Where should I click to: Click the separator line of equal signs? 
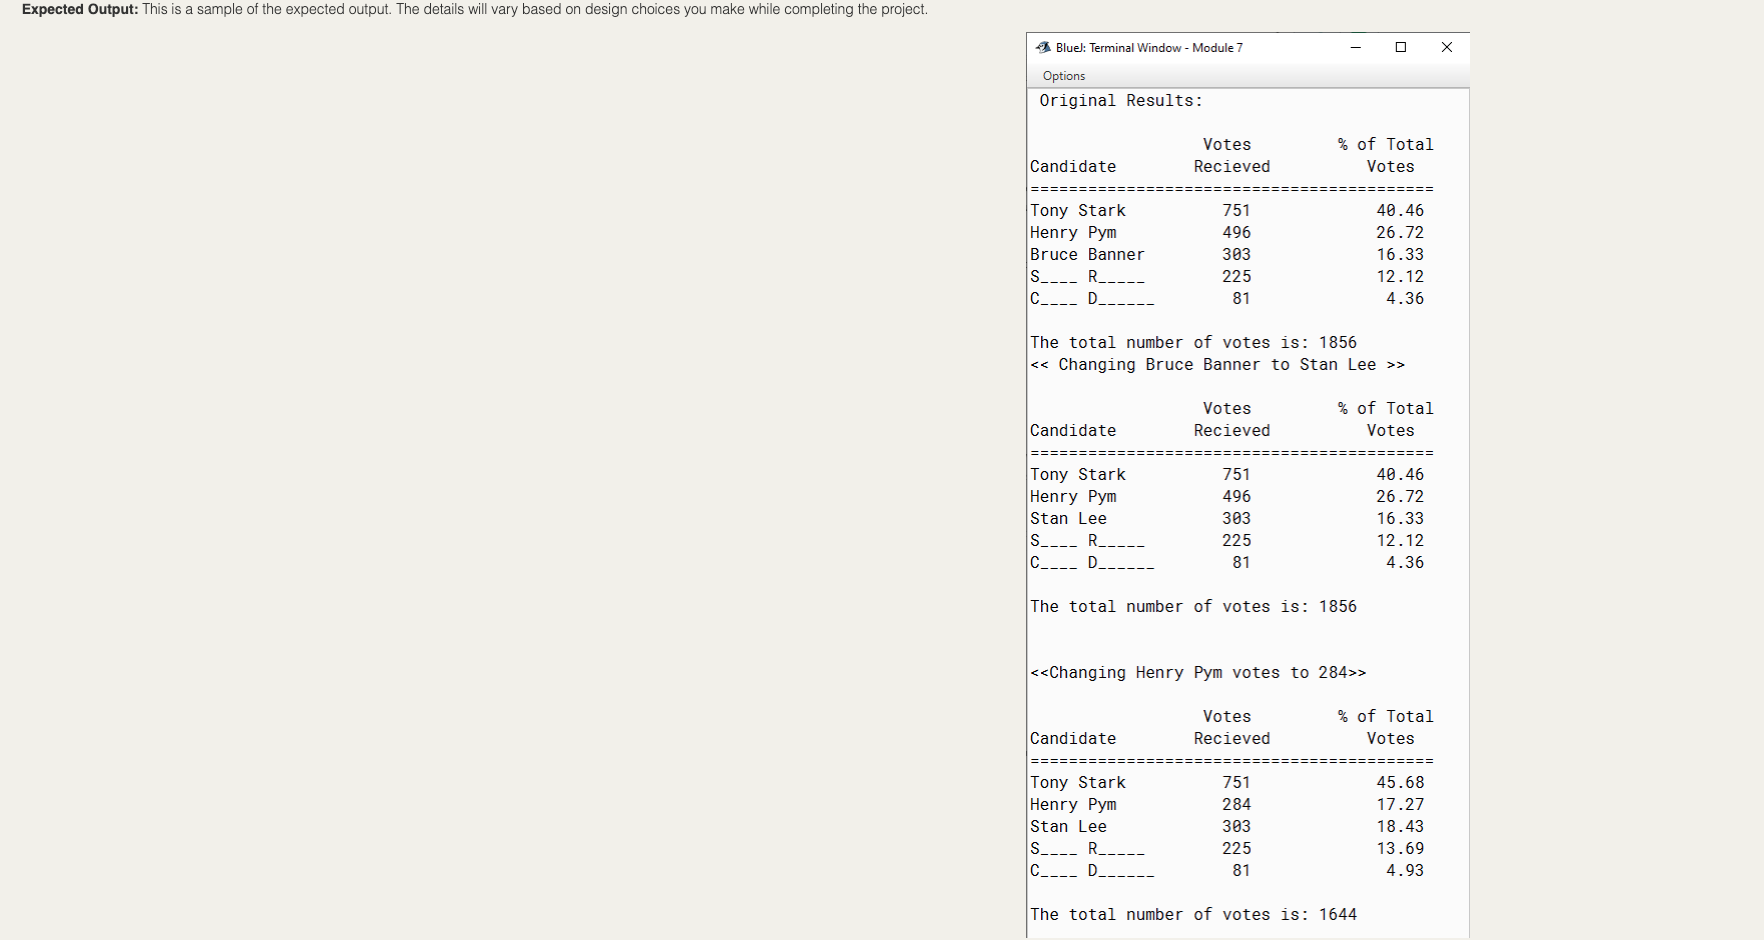[x=1230, y=188]
